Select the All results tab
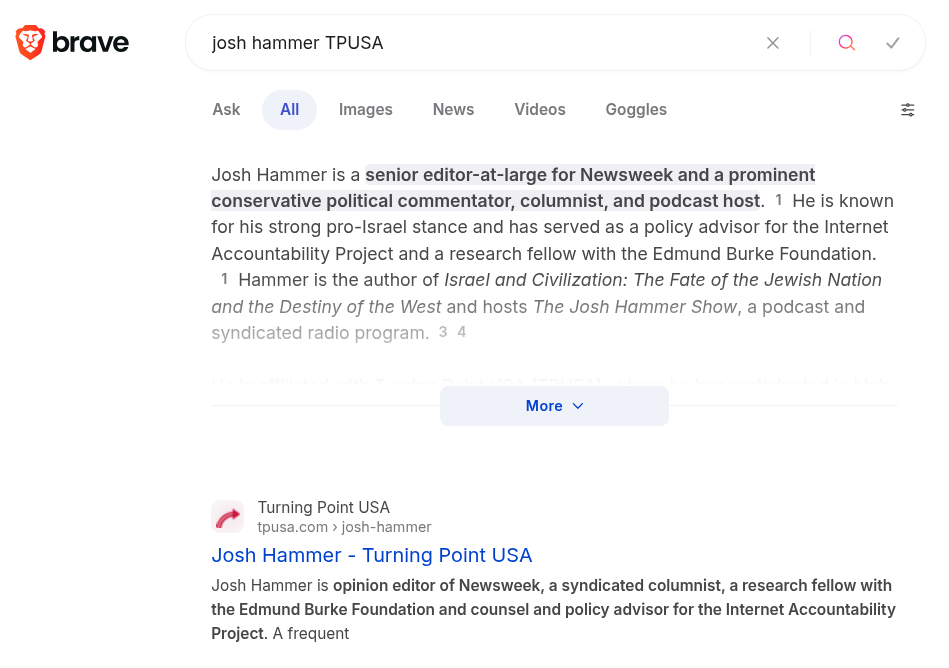Viewport: 949px width, 668px height. click(x=289, y=110)
